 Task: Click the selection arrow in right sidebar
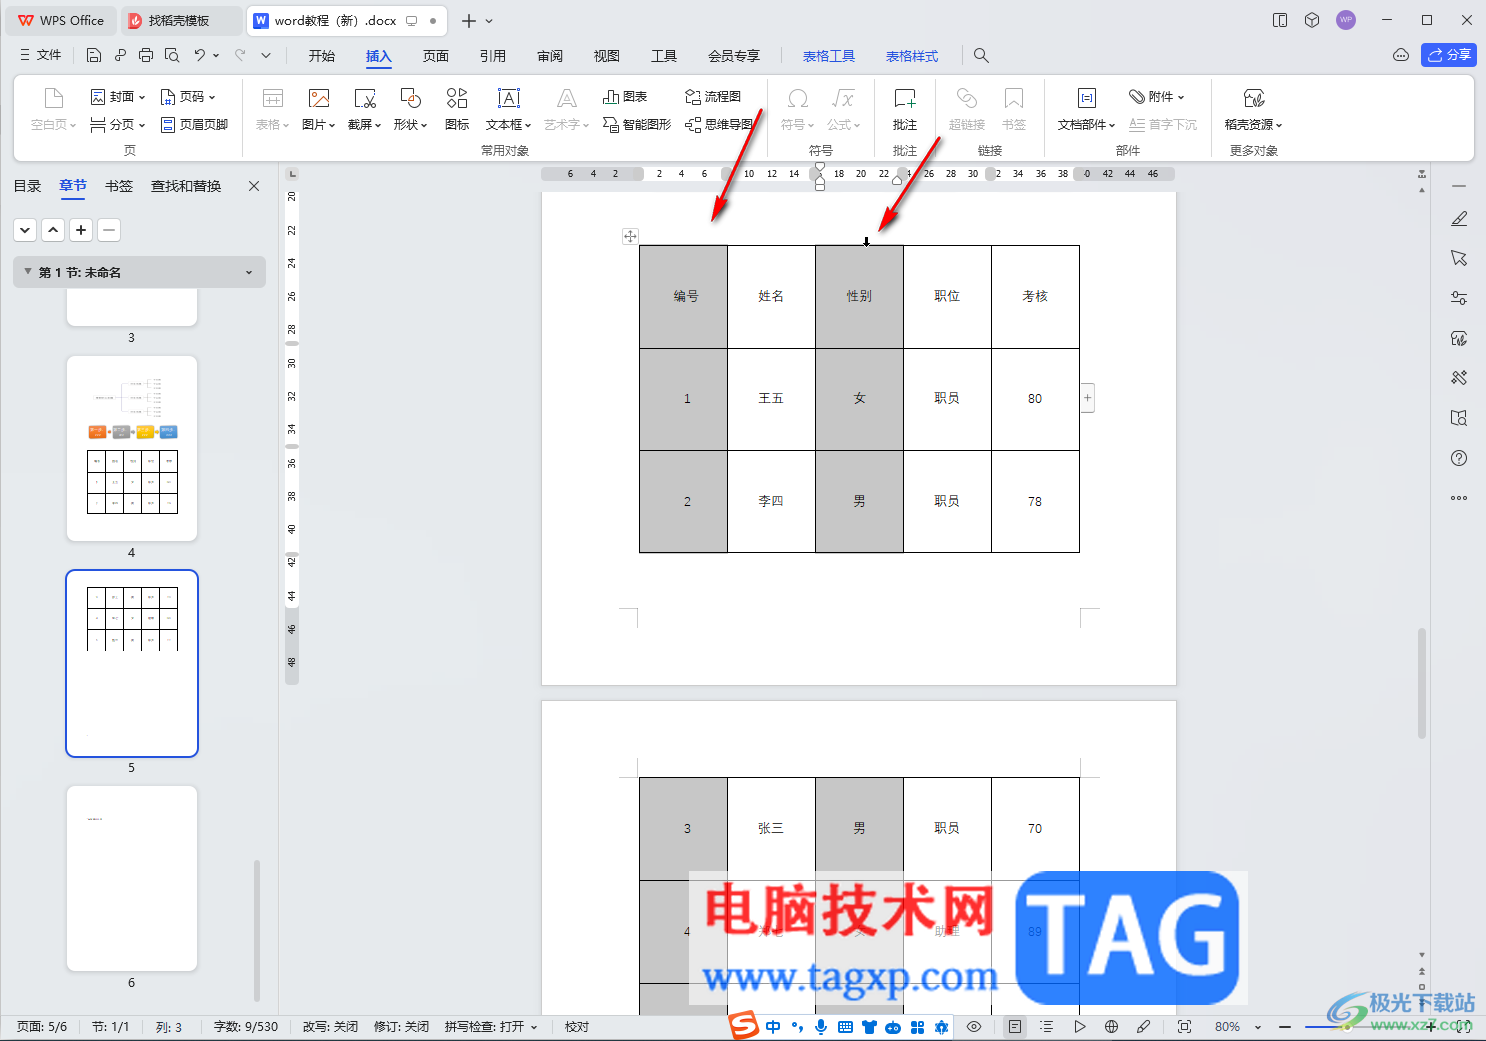coord(1459,258)
